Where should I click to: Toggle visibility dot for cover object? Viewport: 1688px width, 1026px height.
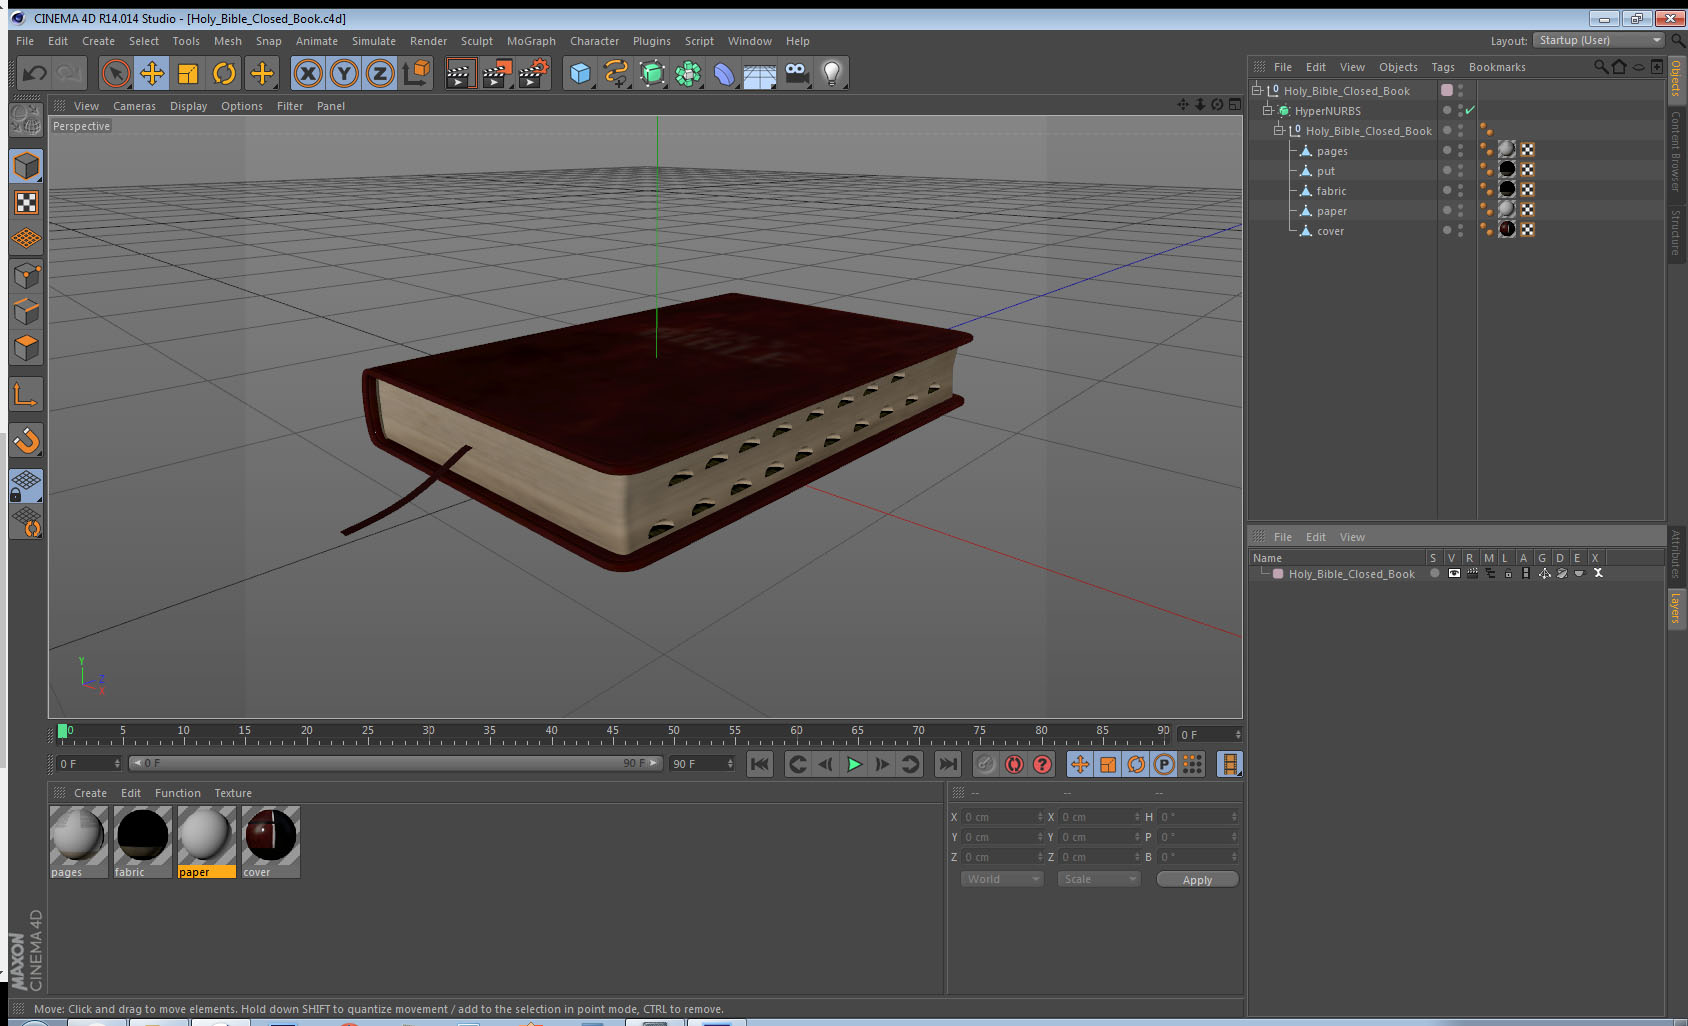1446,230
